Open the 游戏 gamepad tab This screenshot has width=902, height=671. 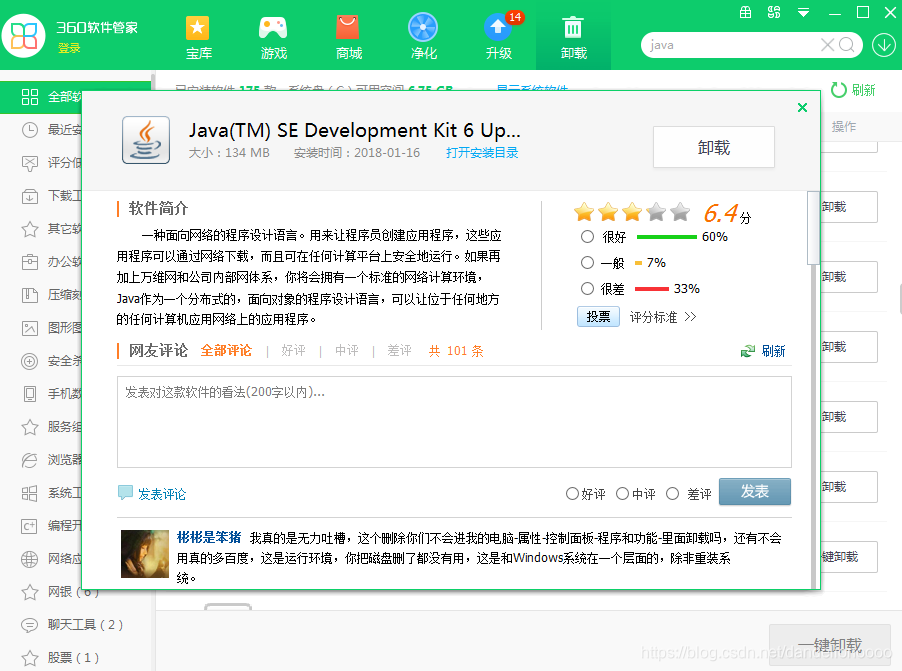273,37
